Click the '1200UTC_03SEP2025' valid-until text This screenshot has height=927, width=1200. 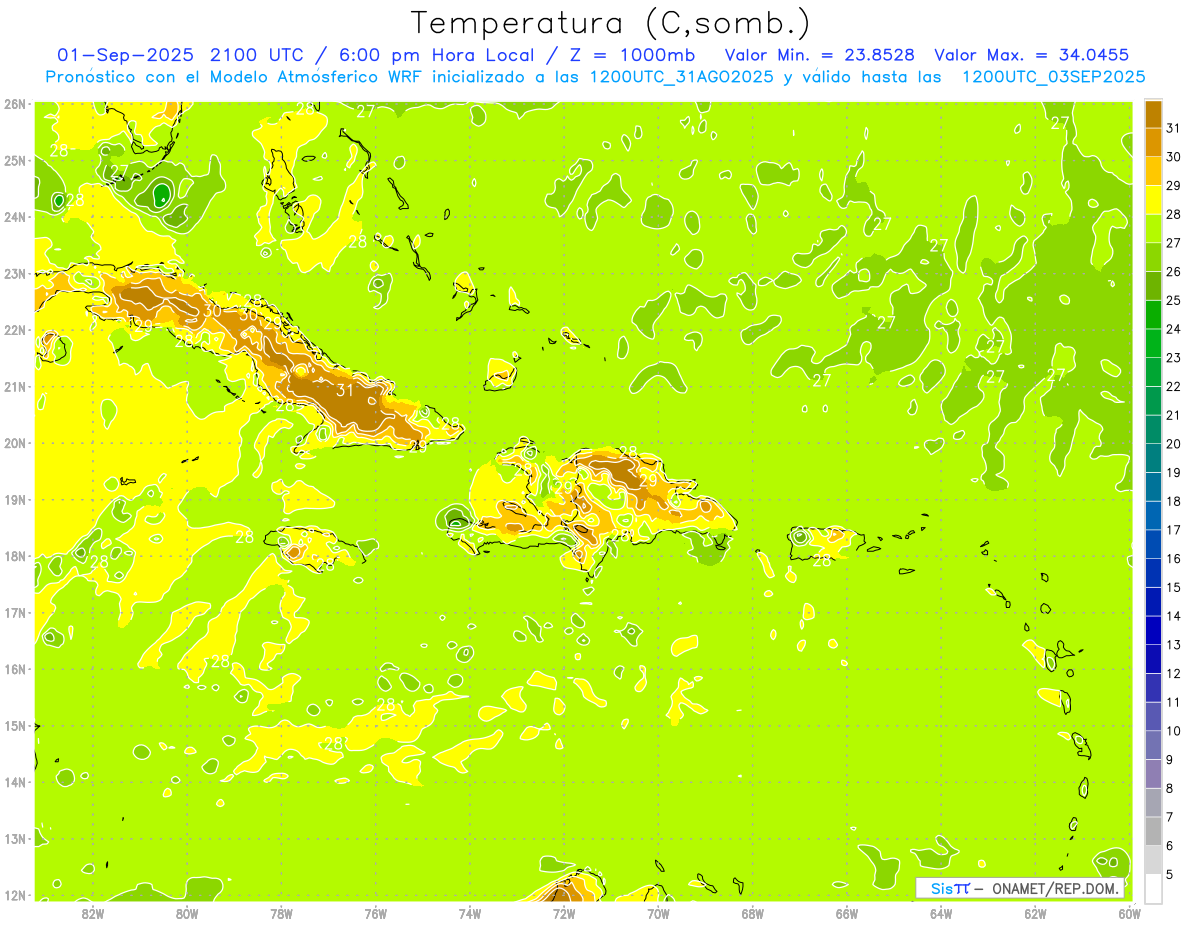tap(1053, 76)
